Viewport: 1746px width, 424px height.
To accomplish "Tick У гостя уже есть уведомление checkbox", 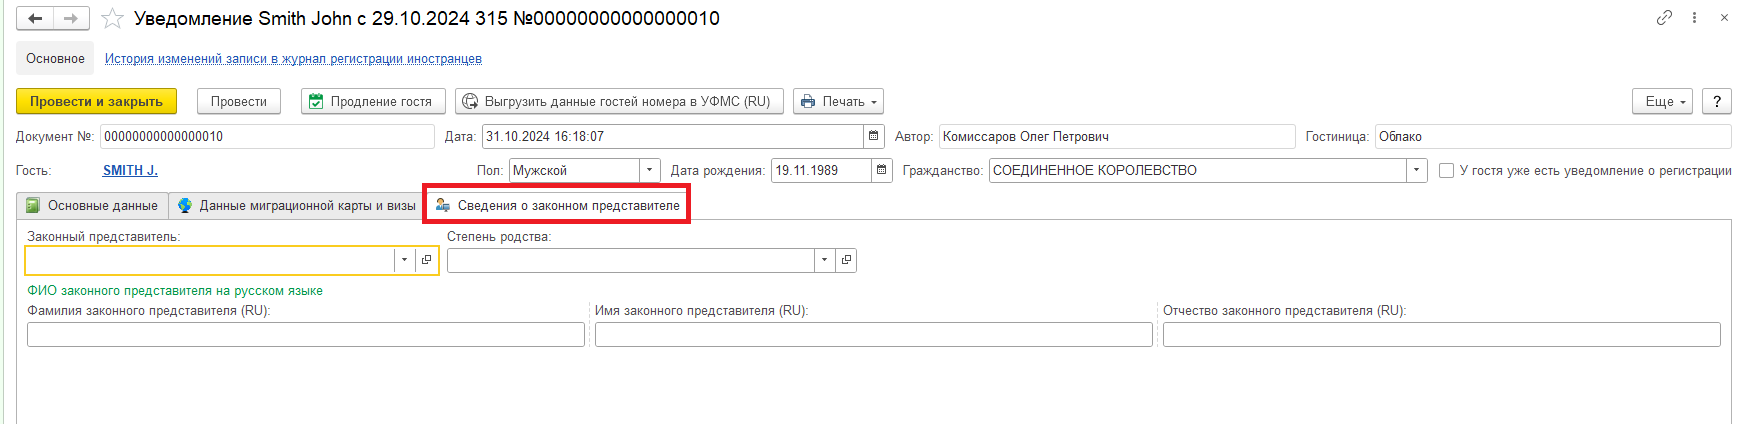I will pos(1446,170).
